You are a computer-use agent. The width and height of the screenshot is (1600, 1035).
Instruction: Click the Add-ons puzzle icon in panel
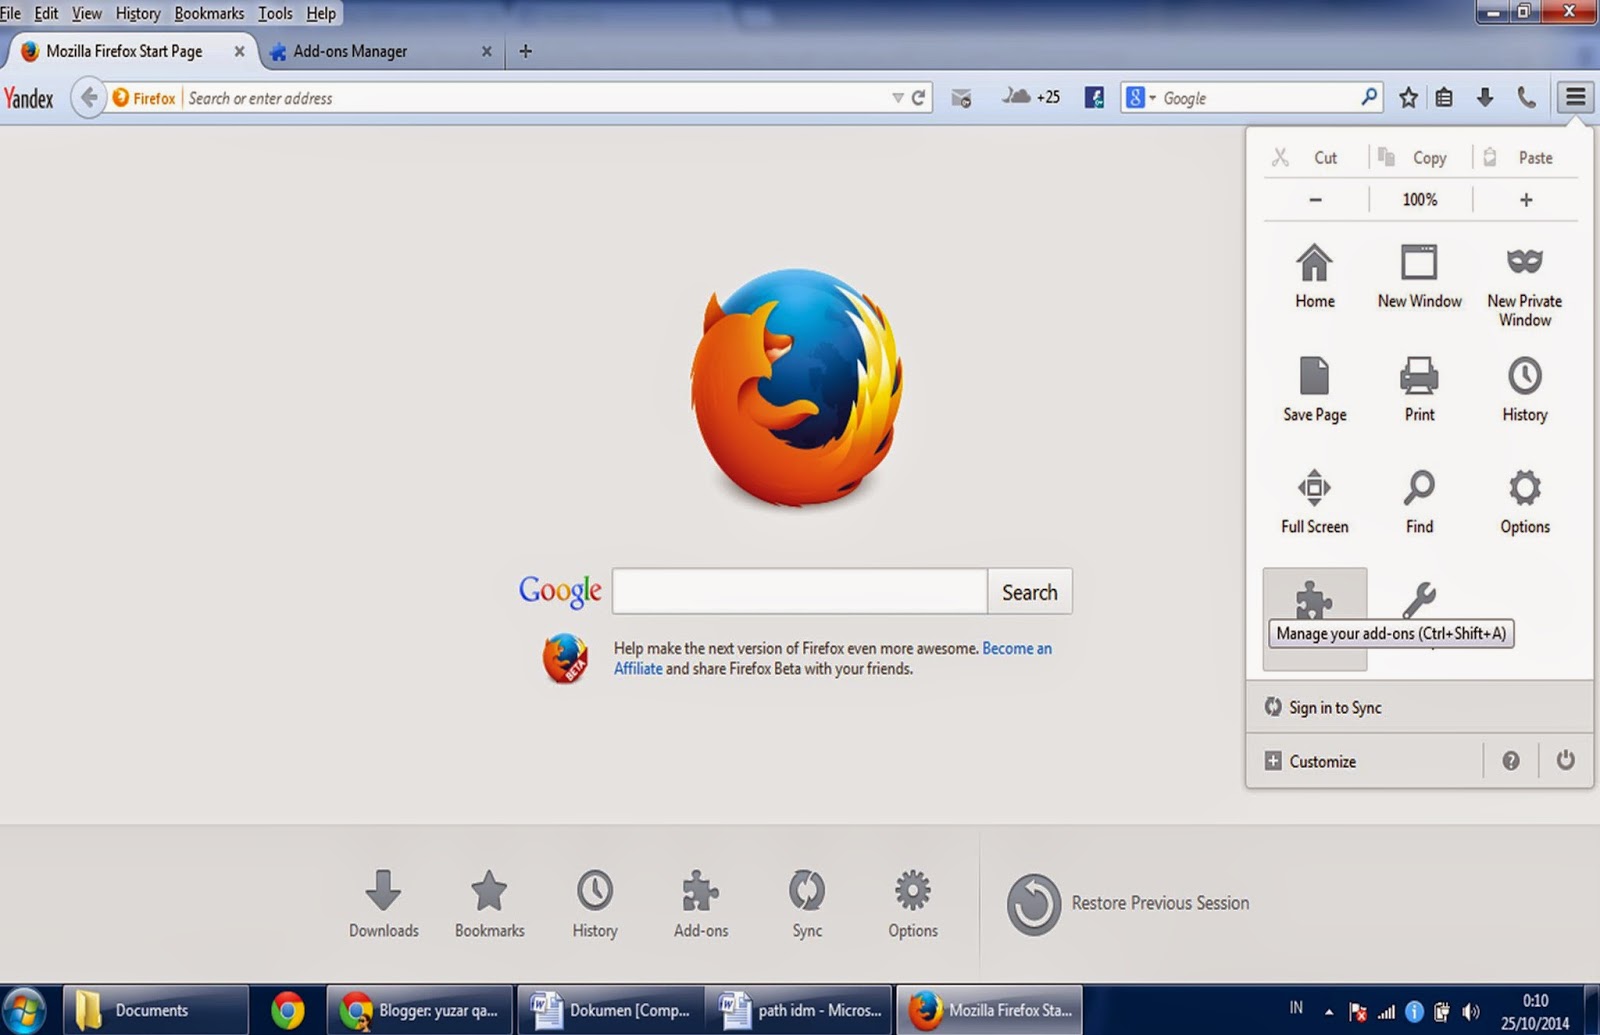(x=1314, y=600)
